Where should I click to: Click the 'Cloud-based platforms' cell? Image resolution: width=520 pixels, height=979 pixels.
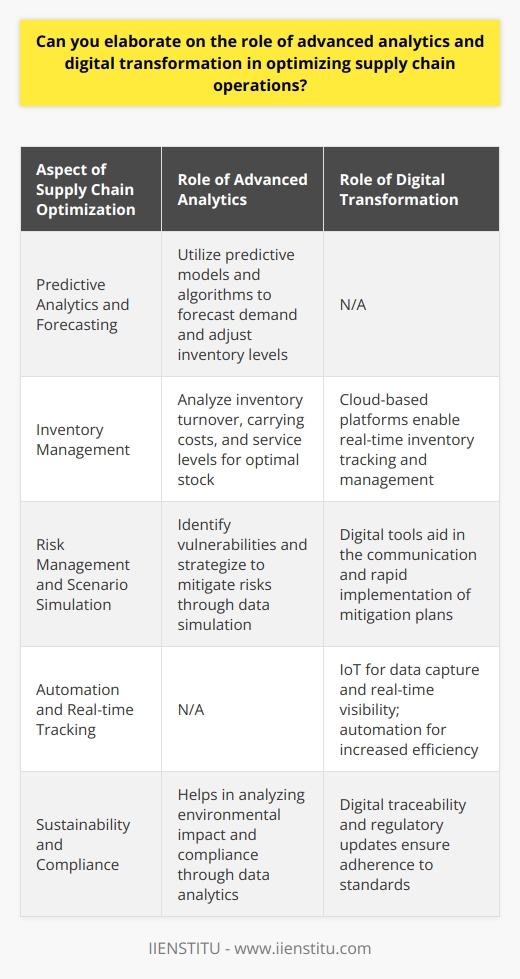click(411, 439)
